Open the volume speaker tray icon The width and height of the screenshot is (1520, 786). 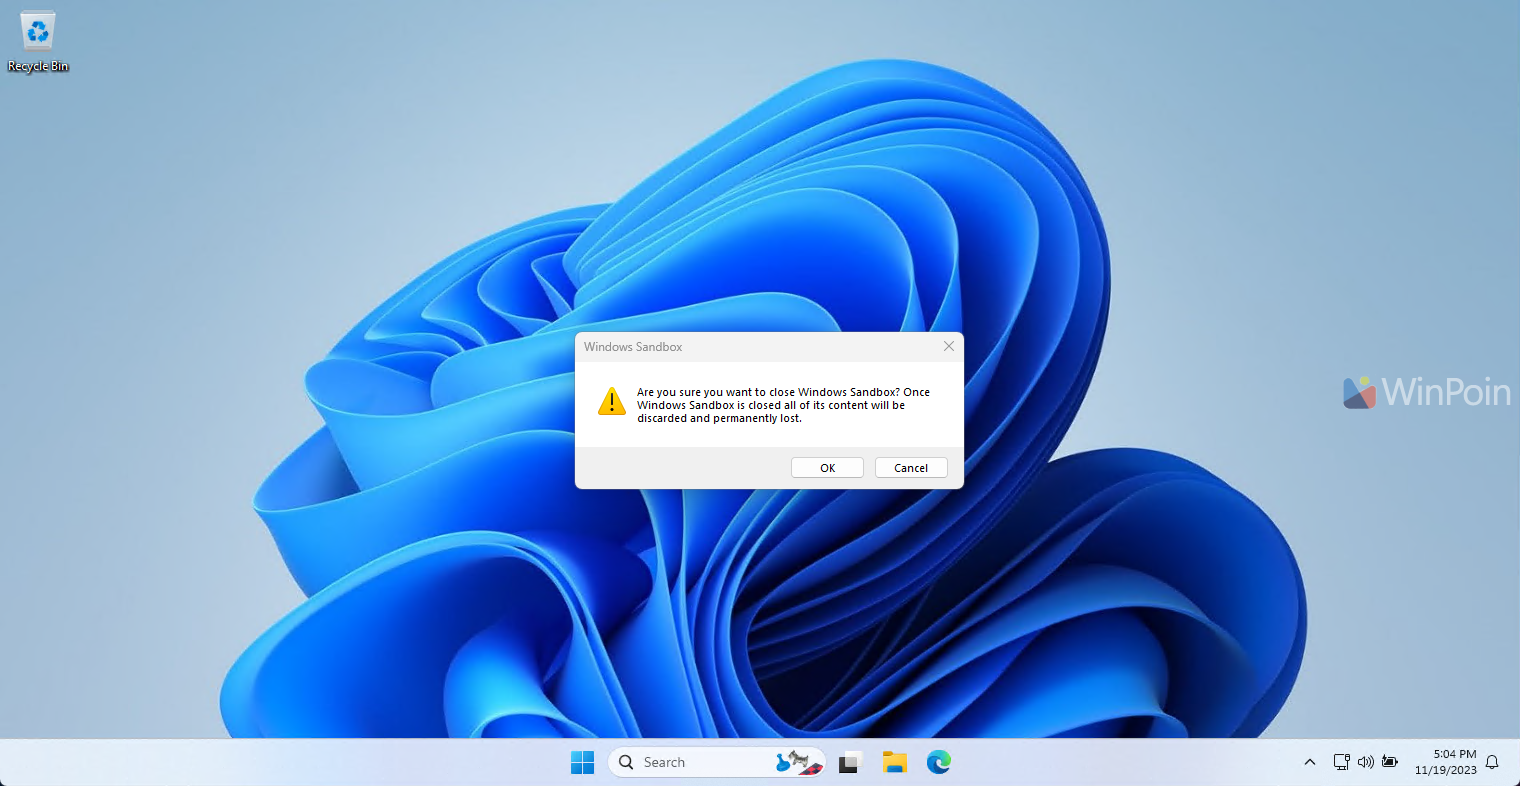coord(1366,762)
